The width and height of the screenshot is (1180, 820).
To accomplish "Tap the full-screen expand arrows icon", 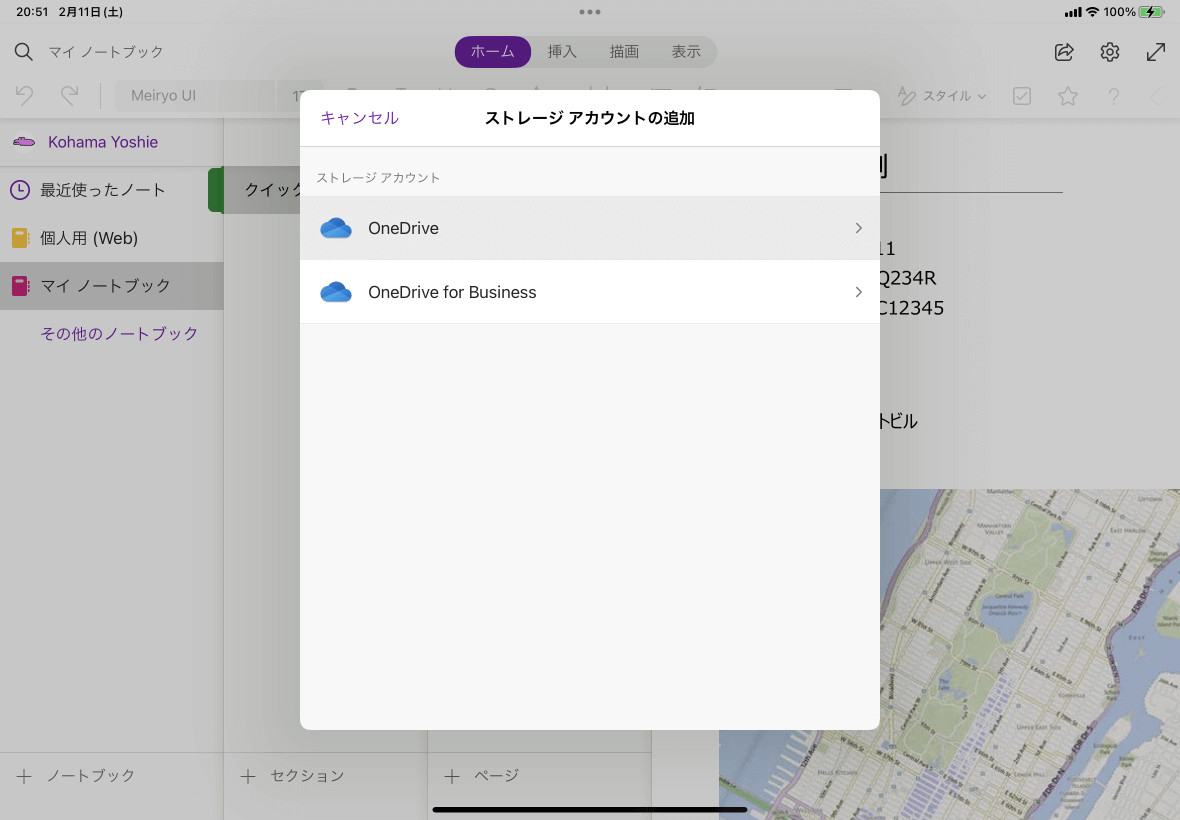I will [x=1156, y=52].
